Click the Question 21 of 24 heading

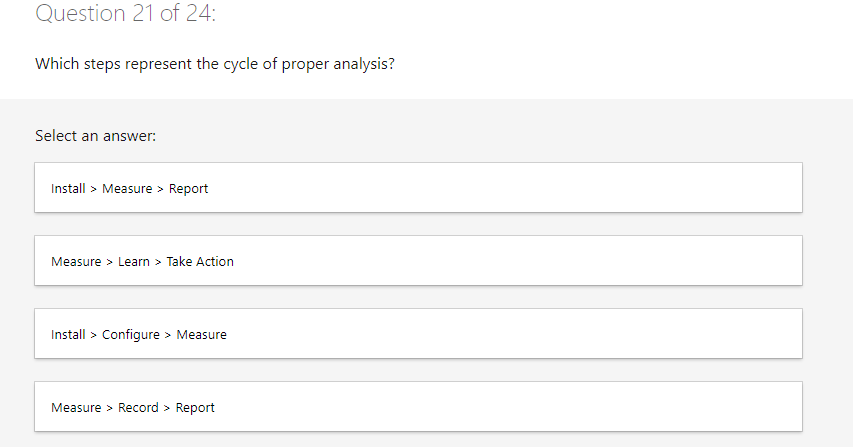click(x=126, y=14)
